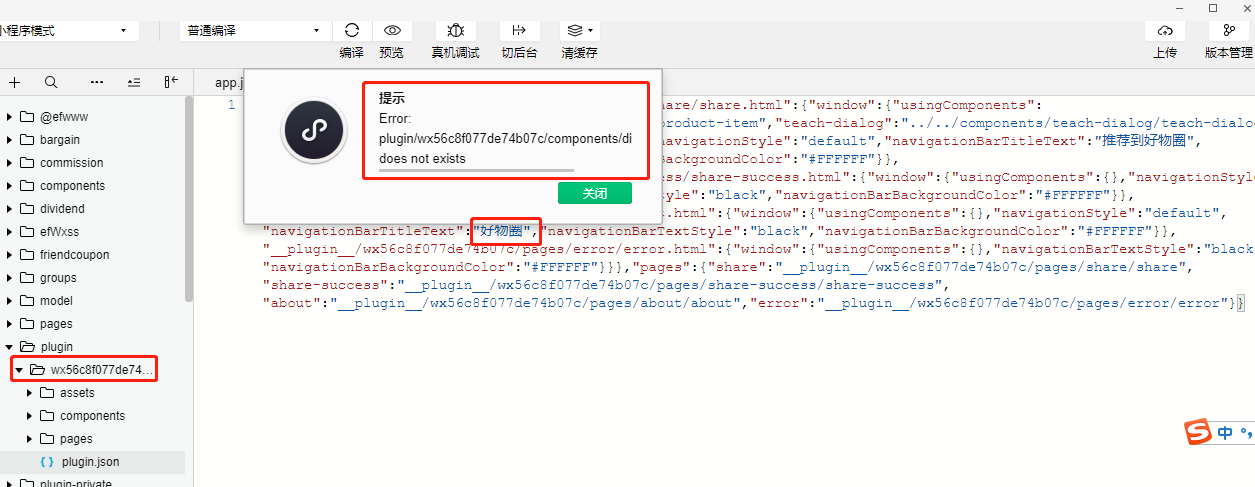The height and width of the screenshot is (487, 1255).
Task: Click the 预览 preview eye icon
Action: click(x=393, y=30)
